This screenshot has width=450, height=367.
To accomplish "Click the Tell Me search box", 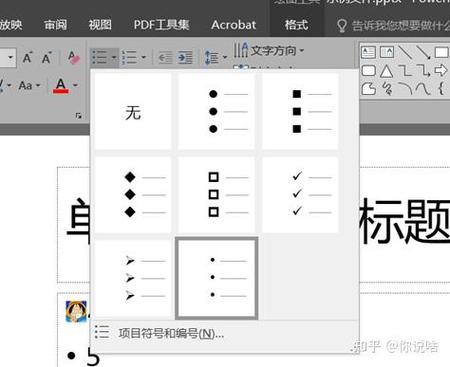I will coord(393,25).
